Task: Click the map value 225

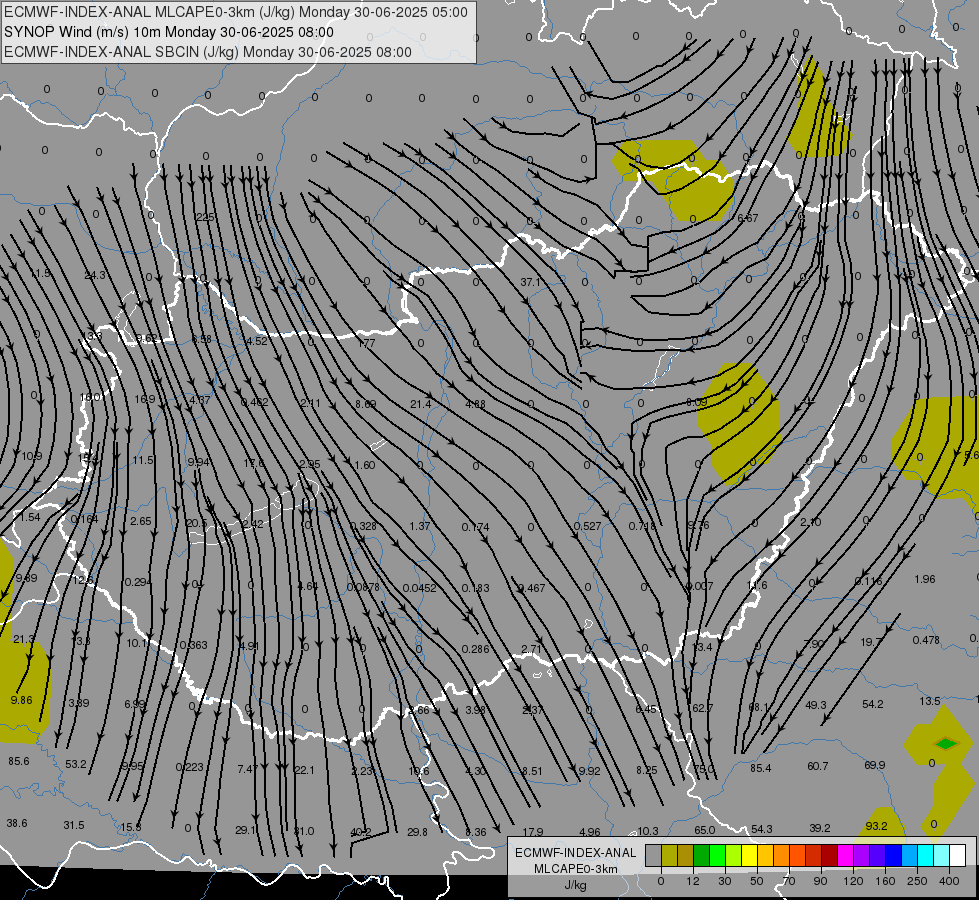Action: [205, 217]
